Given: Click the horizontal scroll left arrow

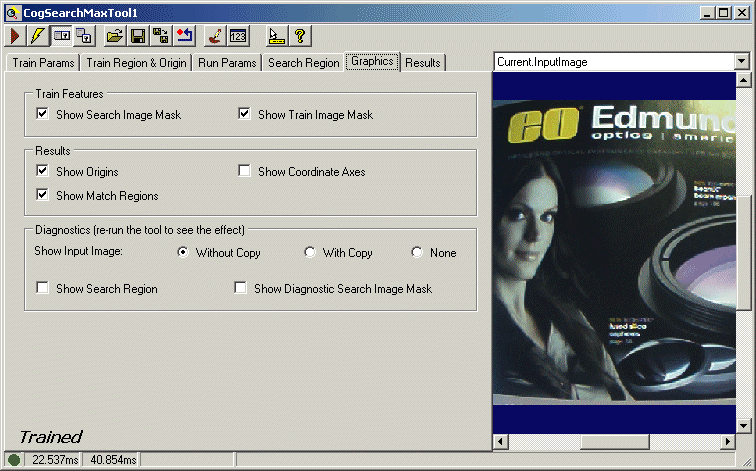Looking at the screenshot, I should click(x=500, y=441).
